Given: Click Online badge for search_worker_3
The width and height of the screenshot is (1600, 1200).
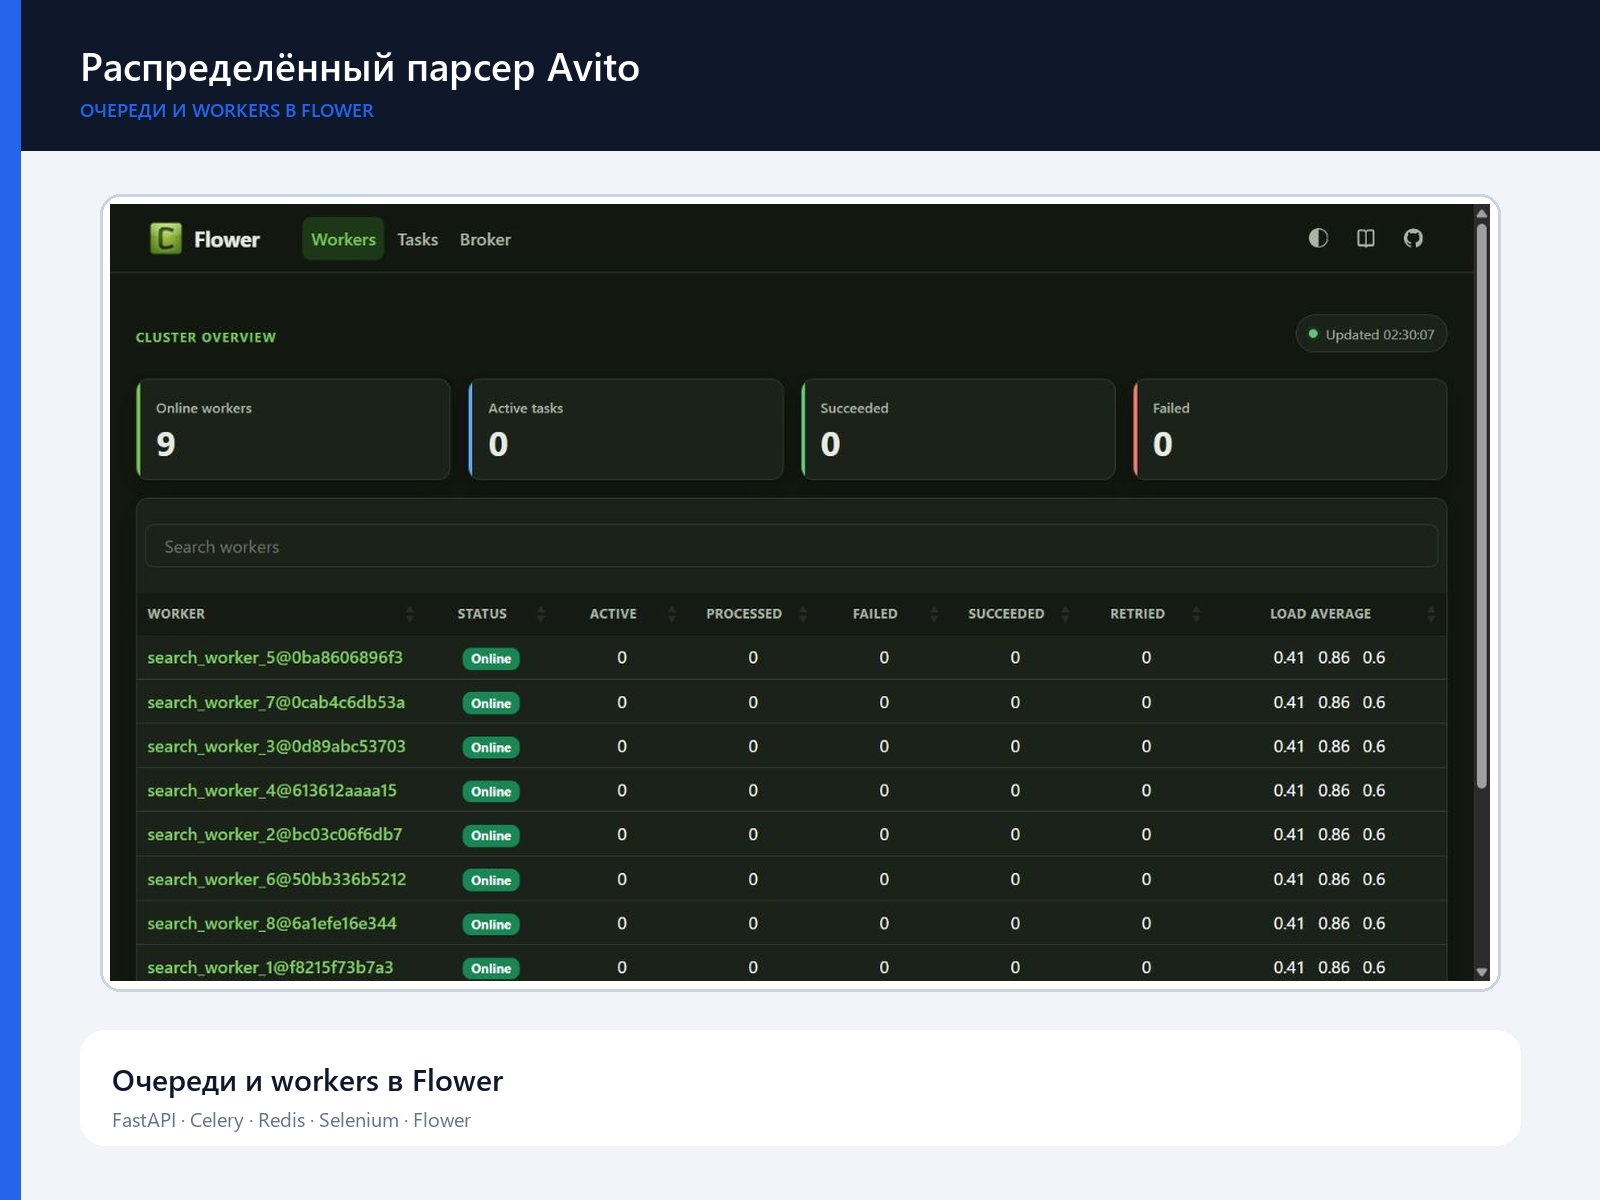Looking at the screenshot, I should [x=491, y=748].
